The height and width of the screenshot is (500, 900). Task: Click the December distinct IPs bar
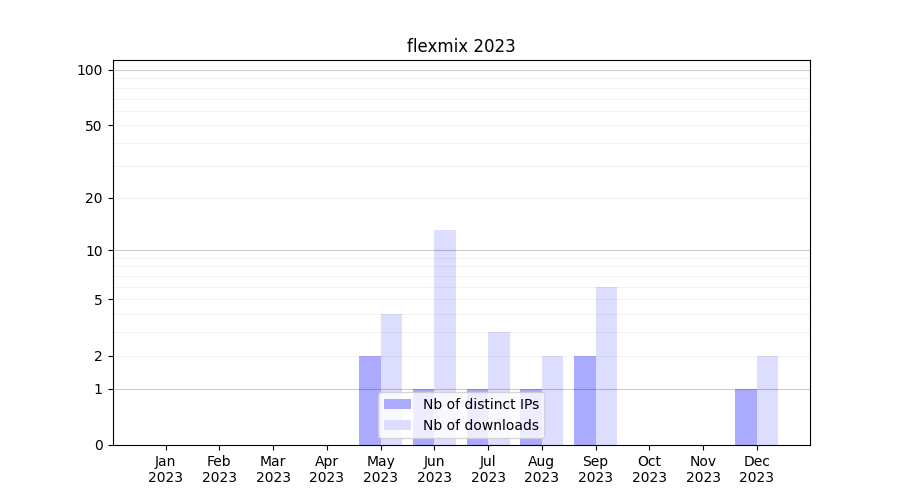click(x=746, y=417)
